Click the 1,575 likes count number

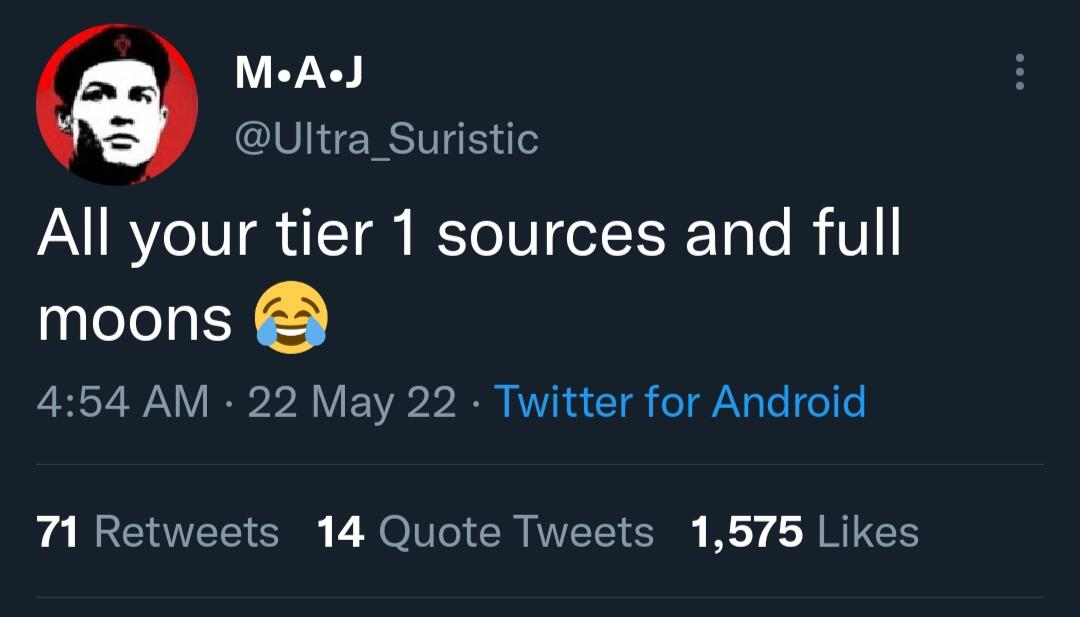click(747, 532)
